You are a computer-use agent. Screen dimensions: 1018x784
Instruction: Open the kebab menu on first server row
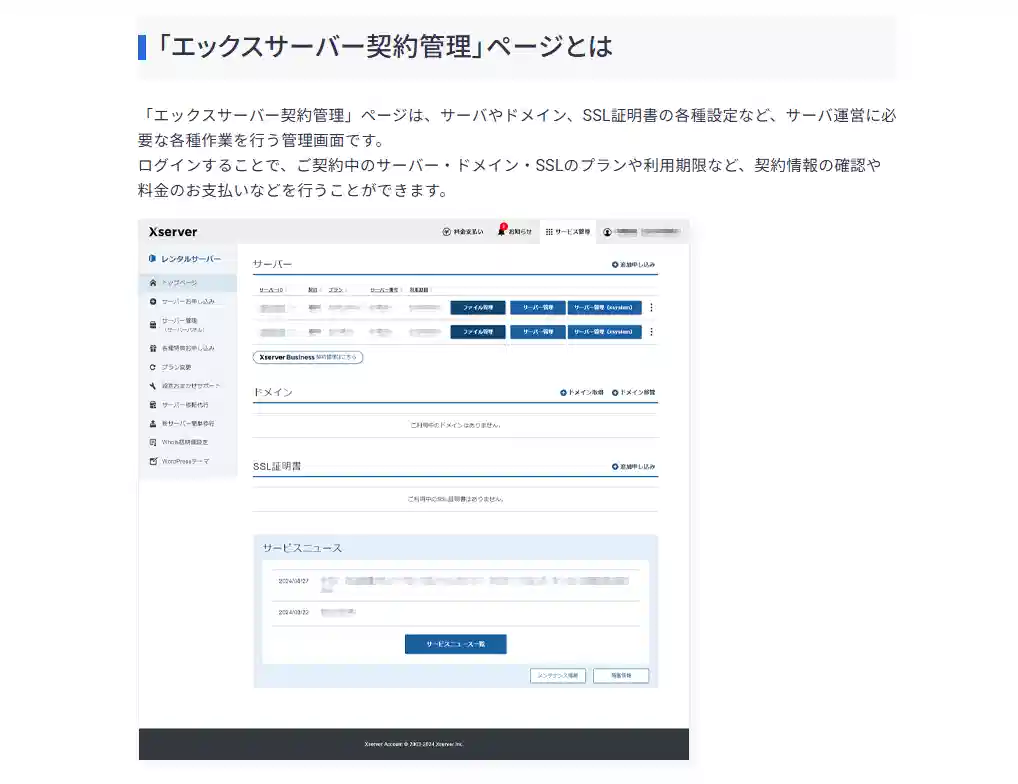[x=651, y=308]
